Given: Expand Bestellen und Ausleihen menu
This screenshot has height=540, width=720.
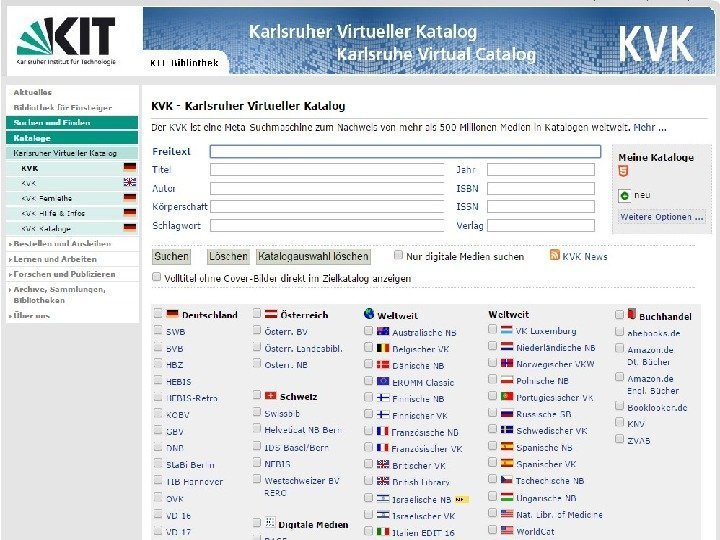Looking at the screenshot, I should (62, 244).
